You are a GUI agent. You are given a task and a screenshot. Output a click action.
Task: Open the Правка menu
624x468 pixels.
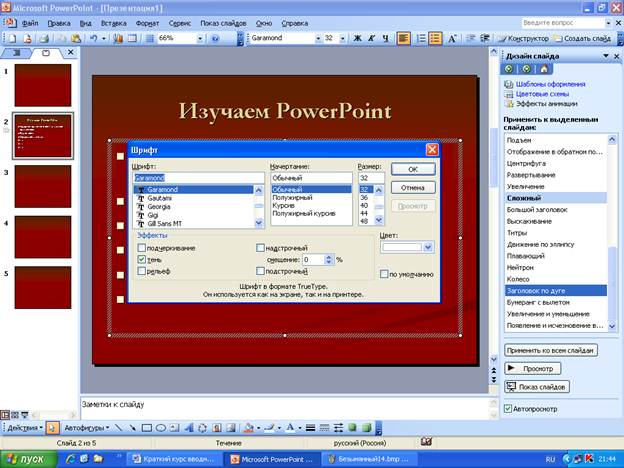point(59,23)
